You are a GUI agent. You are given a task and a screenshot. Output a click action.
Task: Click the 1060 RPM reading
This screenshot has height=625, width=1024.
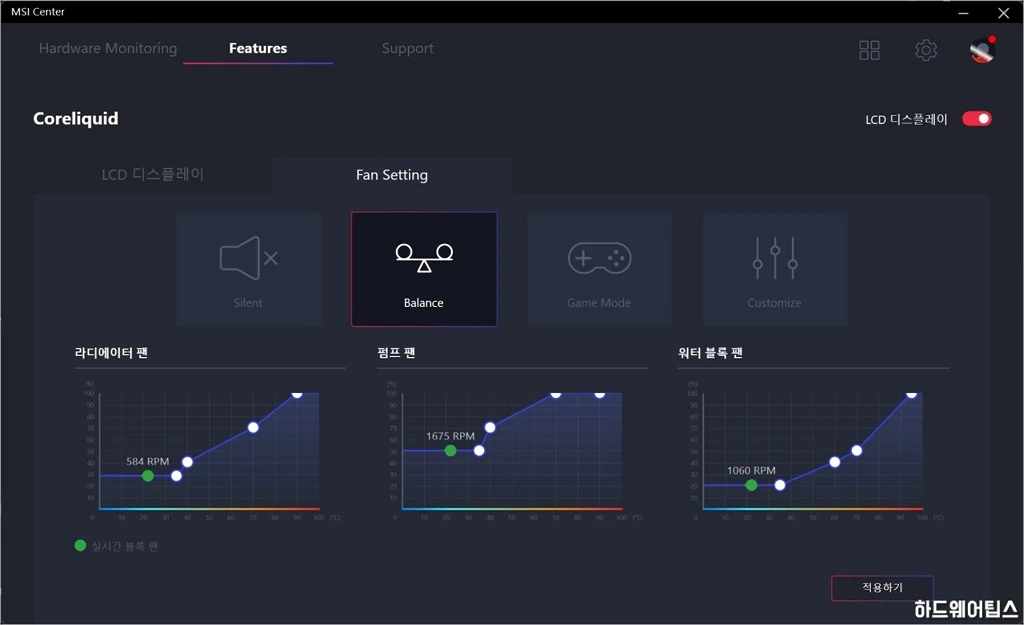(752, 470)
